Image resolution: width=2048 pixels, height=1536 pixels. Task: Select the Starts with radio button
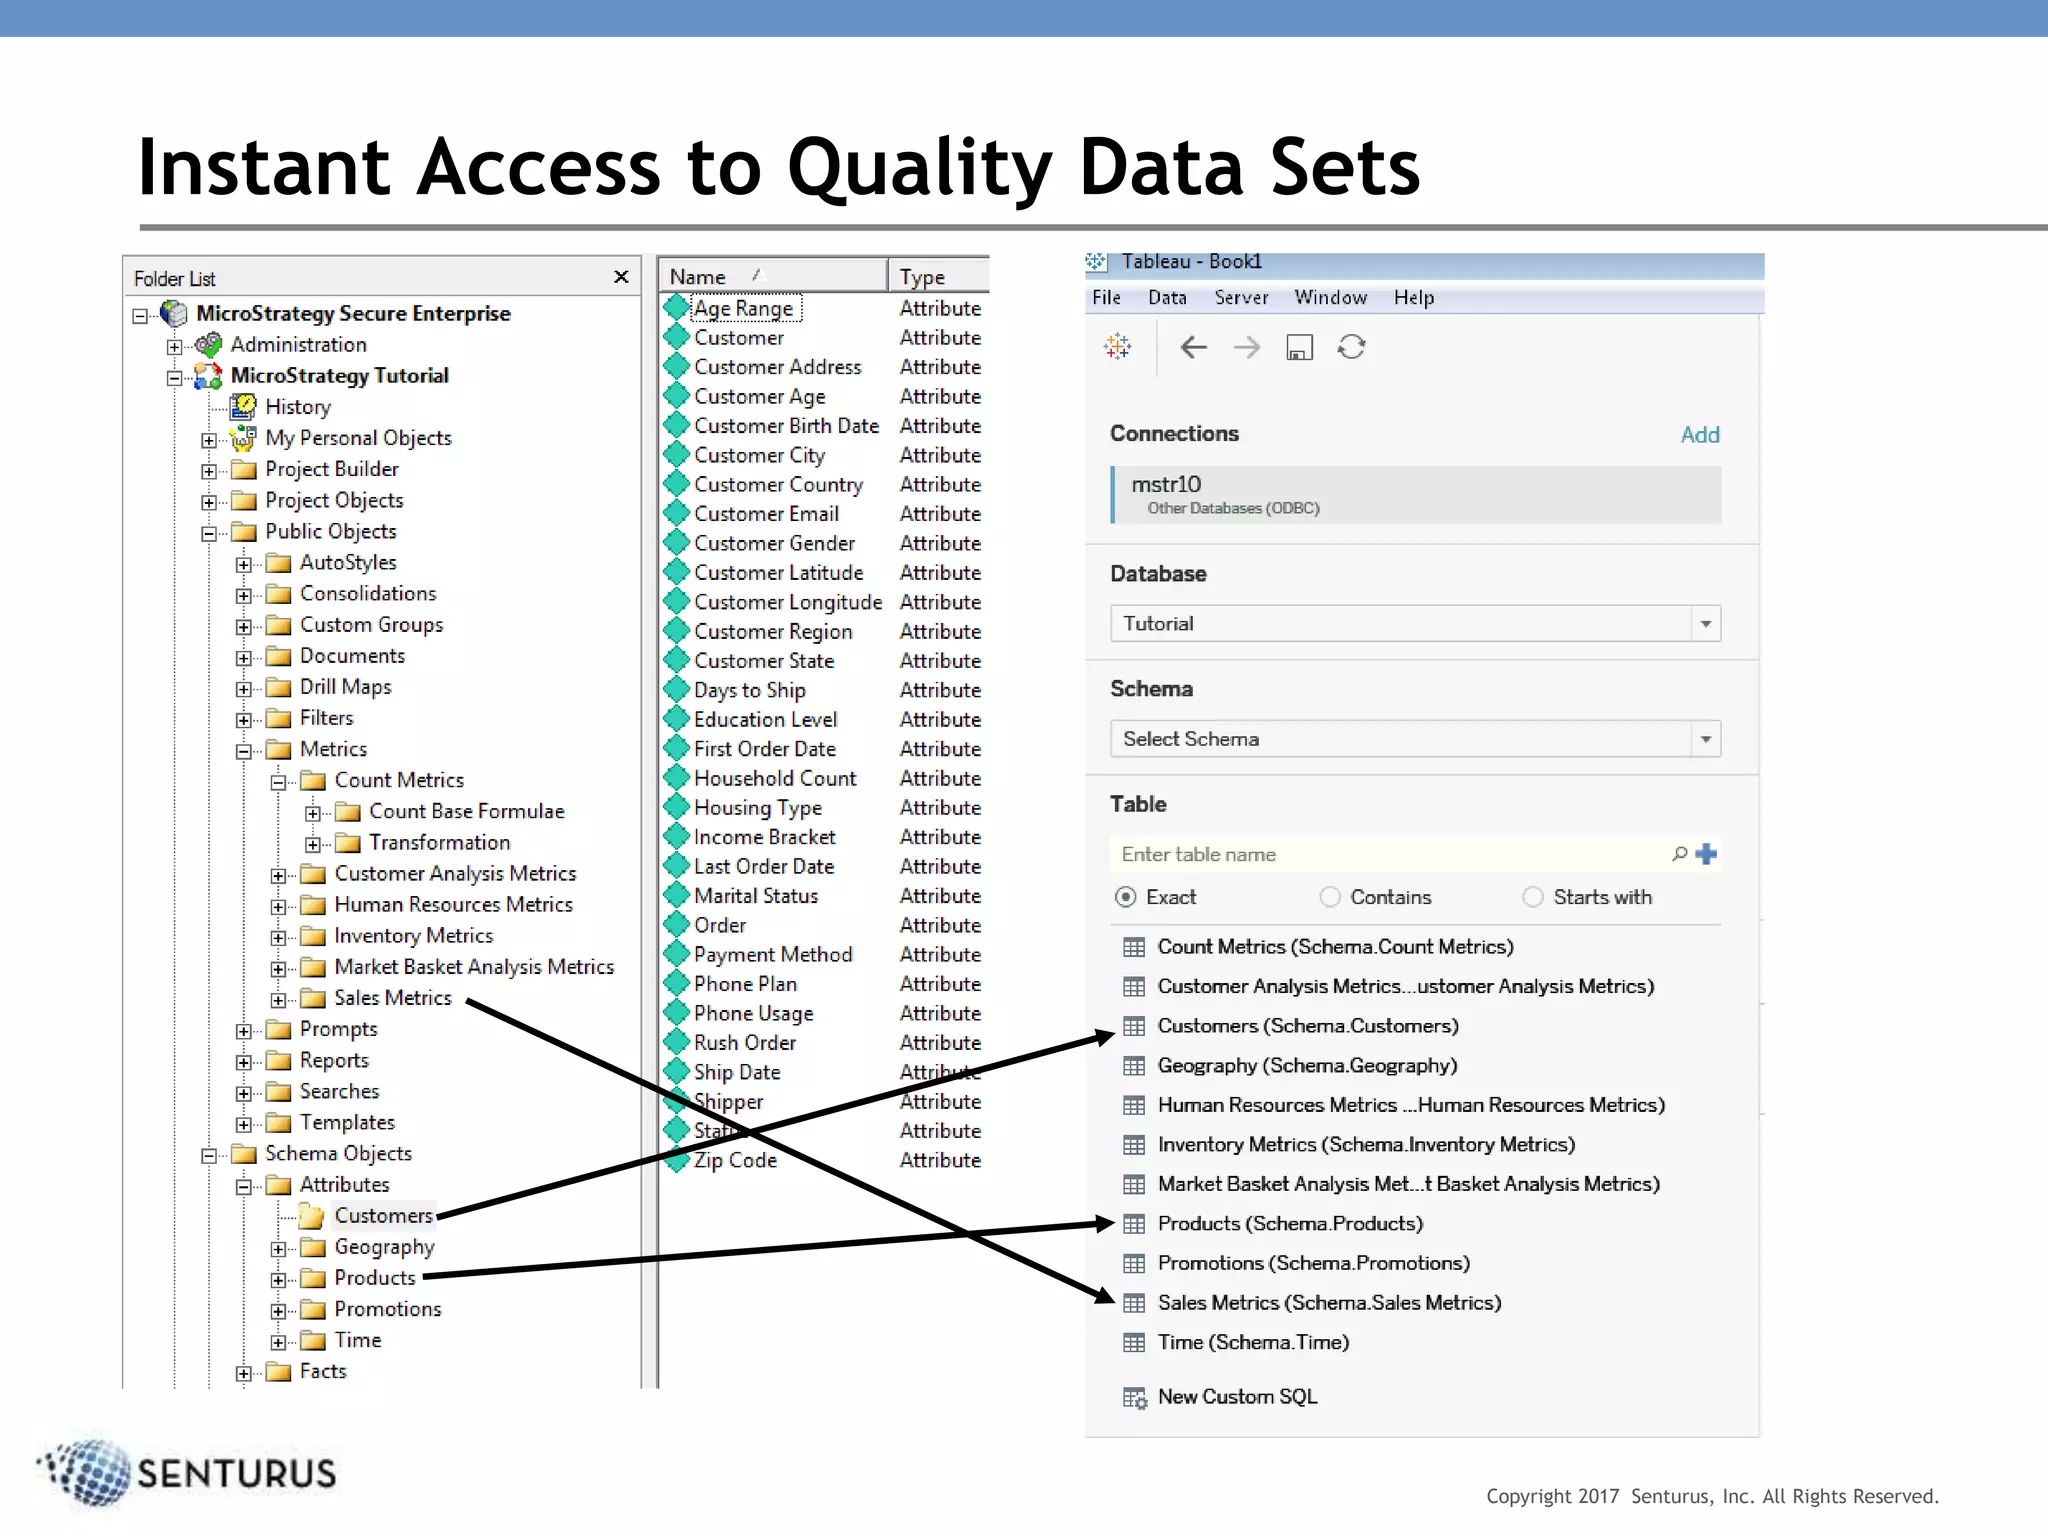click(x=1533, y=897)
